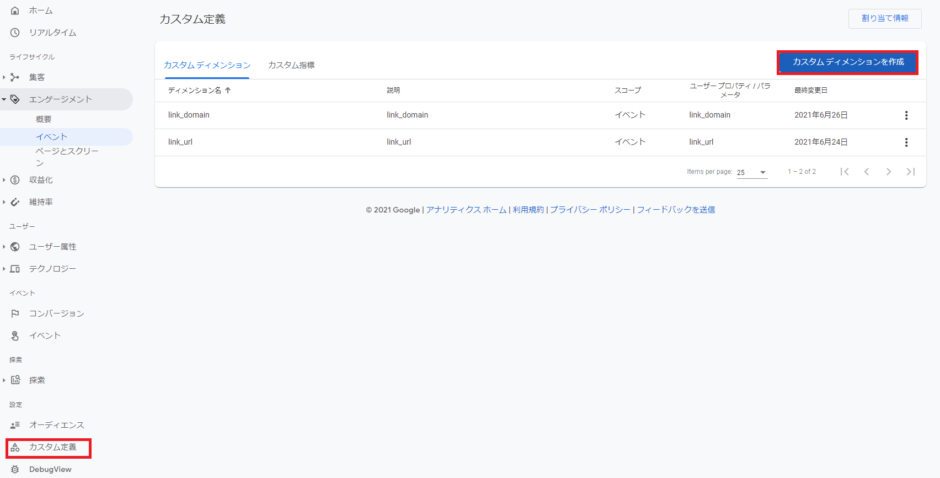The width and height of the screenshot is (940, 478).
Task: Switch to the Custom metrics tab
Action: tap(291, 65)
